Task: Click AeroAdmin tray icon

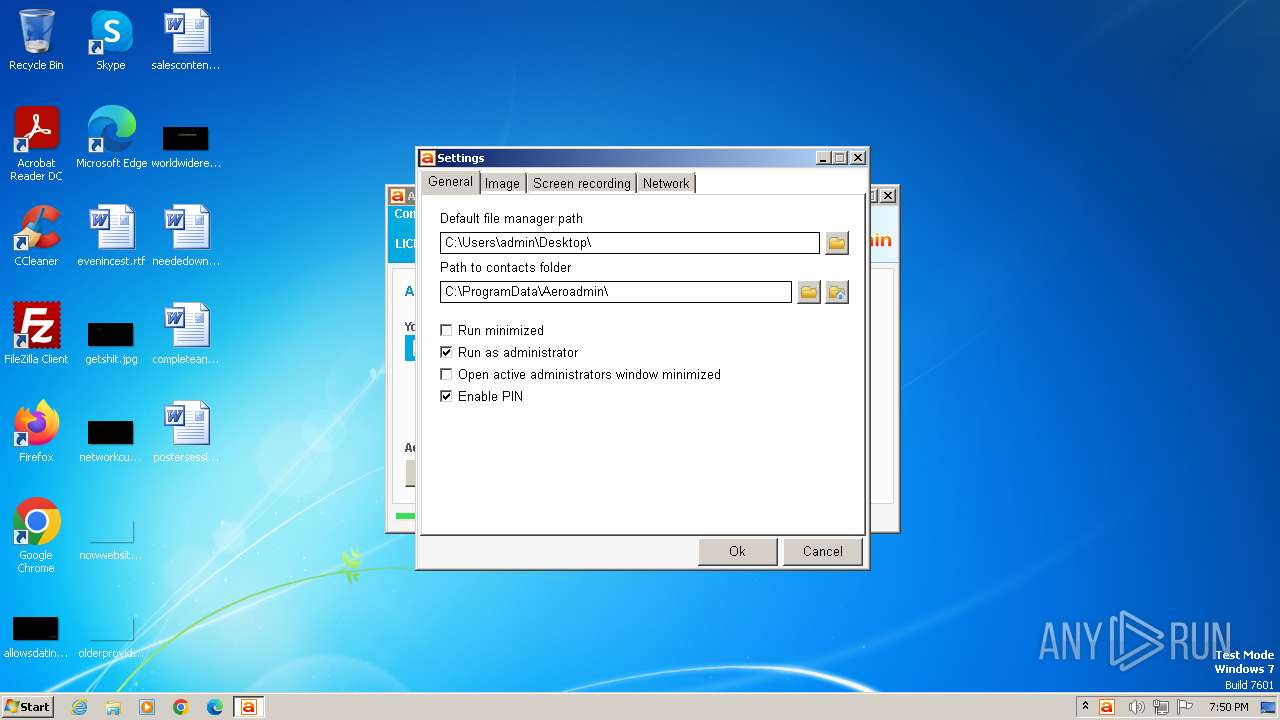Action: click(x=1107, y=707)
